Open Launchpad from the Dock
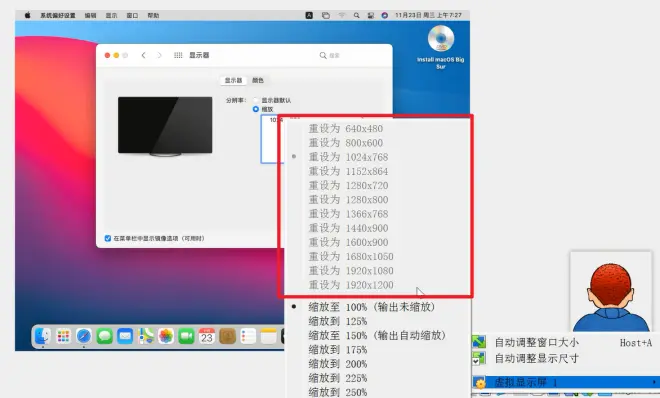 (x=63, y=336)
